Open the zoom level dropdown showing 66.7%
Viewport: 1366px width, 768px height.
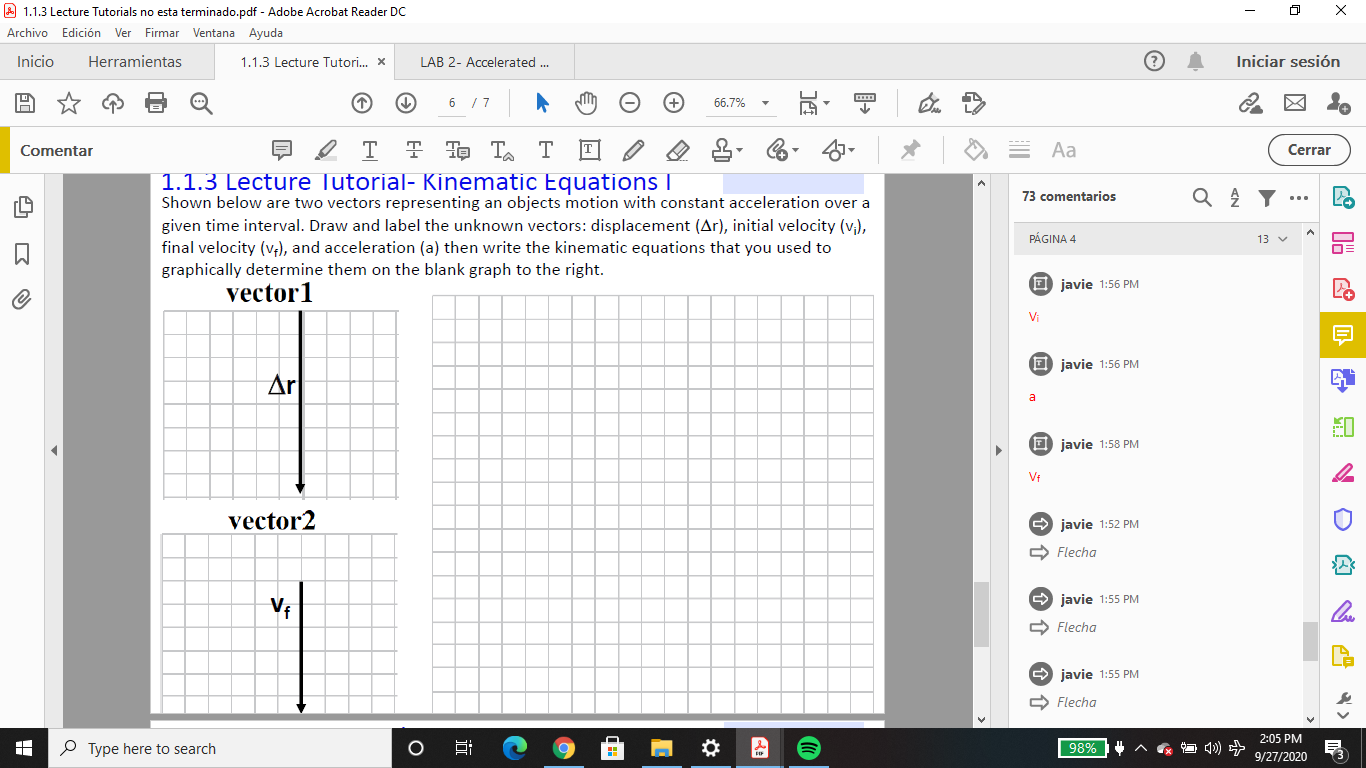[x=763, y=103]
